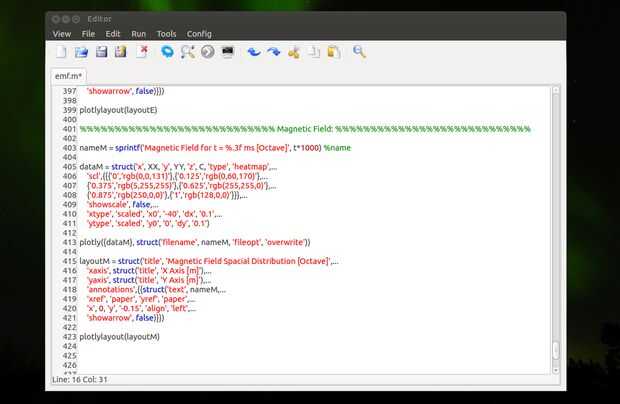Click the layoutM = struct line 415

tap(209, 261)
